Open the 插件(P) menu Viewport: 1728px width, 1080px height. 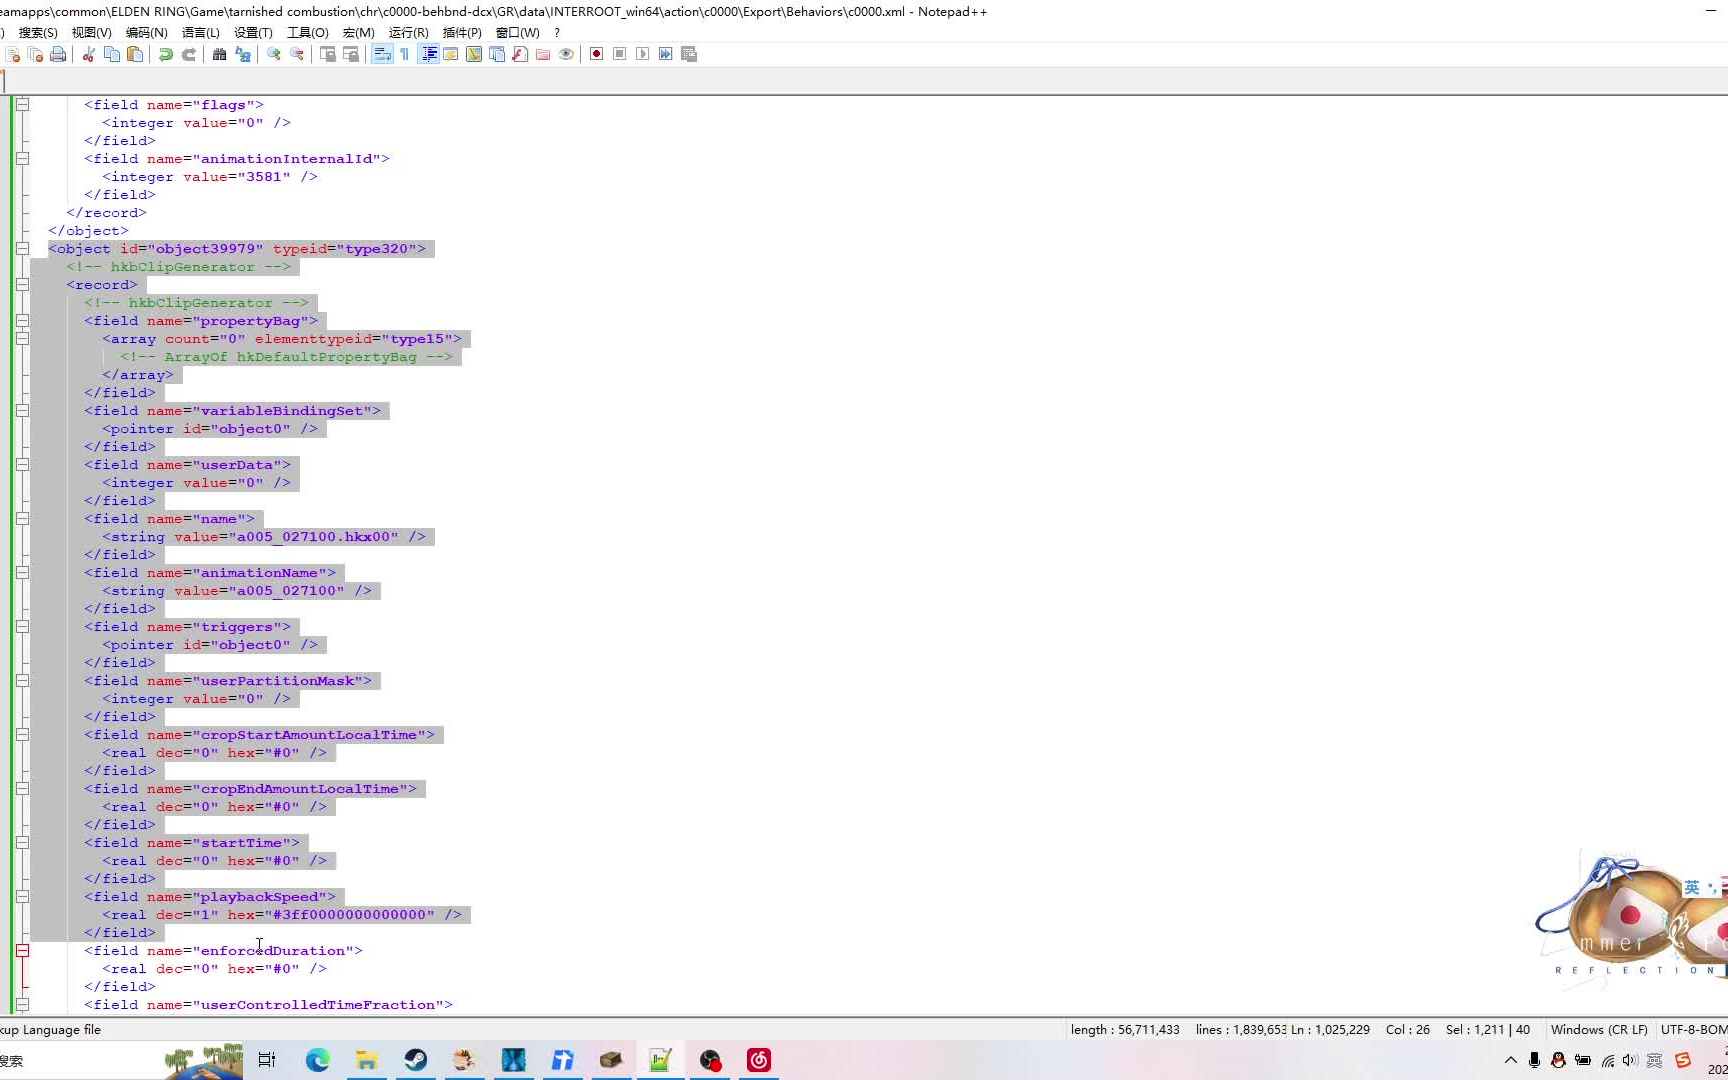462,33
